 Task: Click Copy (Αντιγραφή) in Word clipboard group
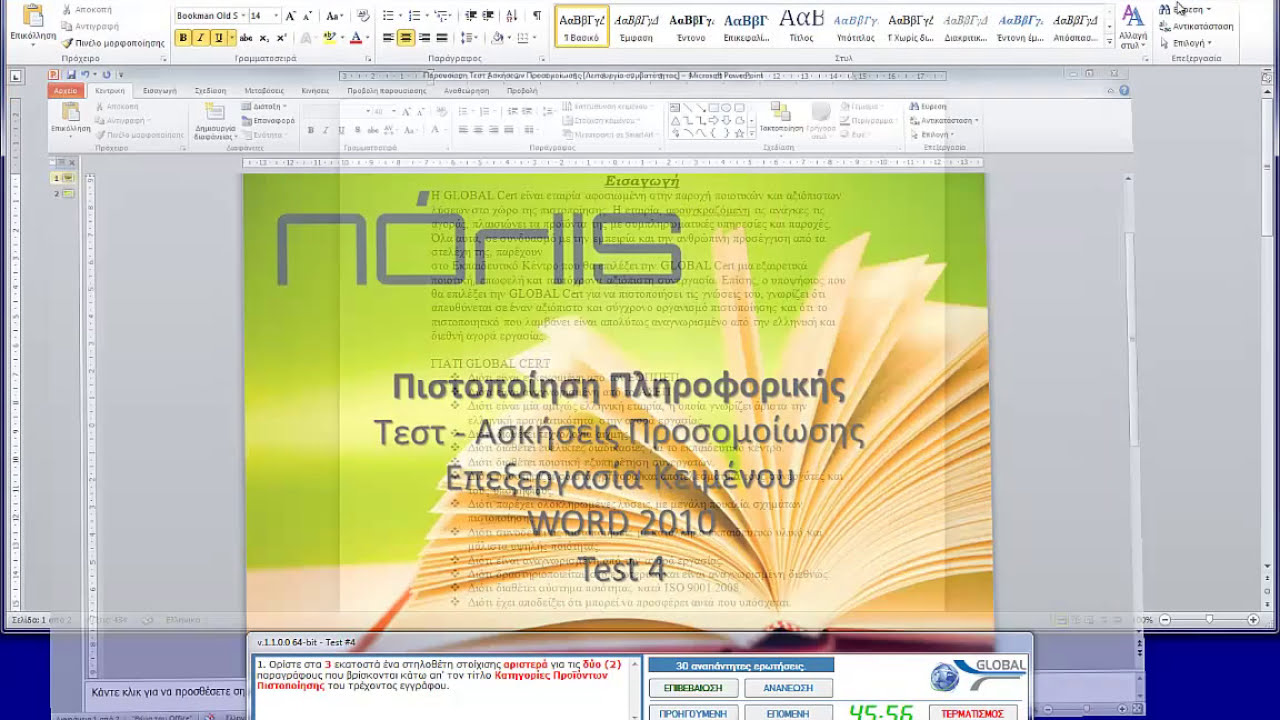point(89,26)
